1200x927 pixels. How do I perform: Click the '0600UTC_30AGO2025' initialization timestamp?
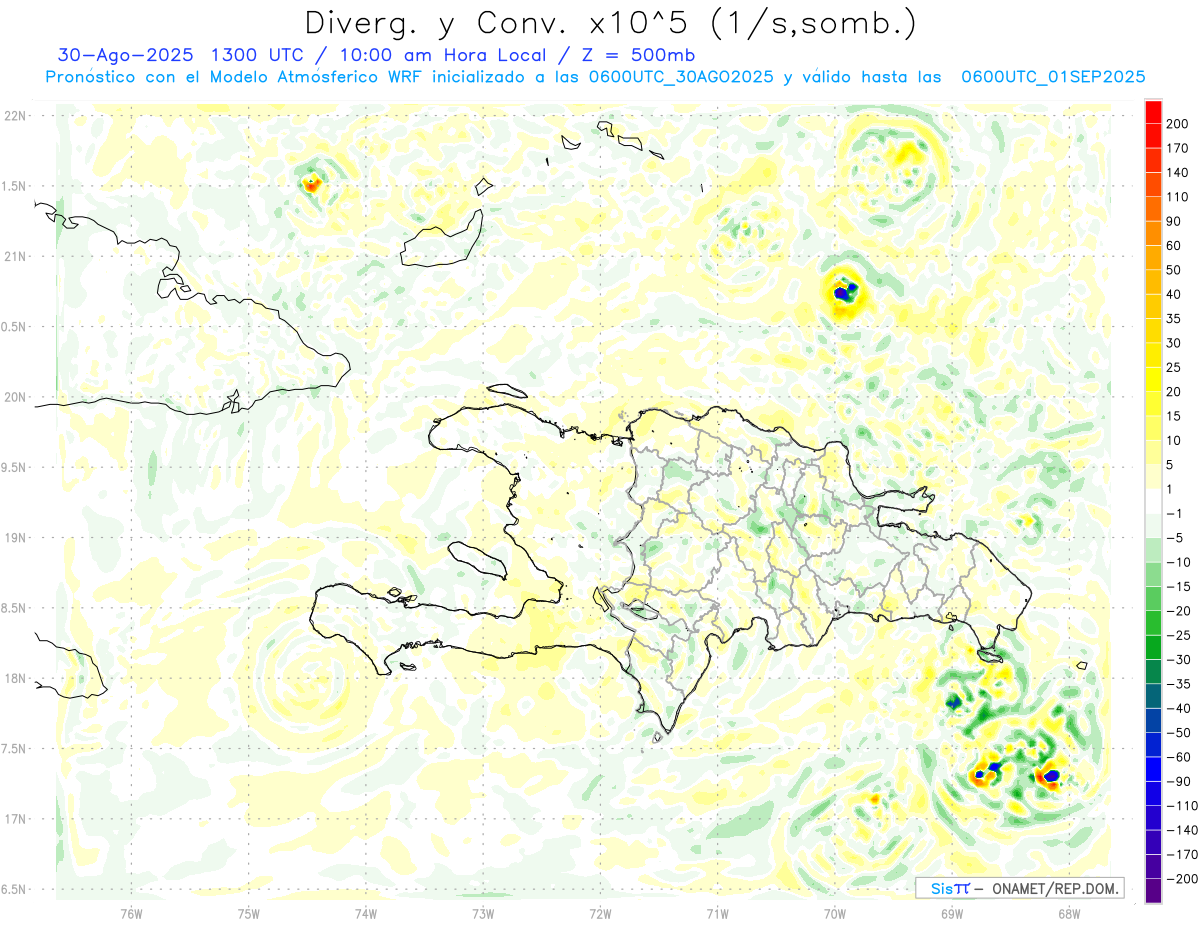pyautogui.click(x=681, y=77)
